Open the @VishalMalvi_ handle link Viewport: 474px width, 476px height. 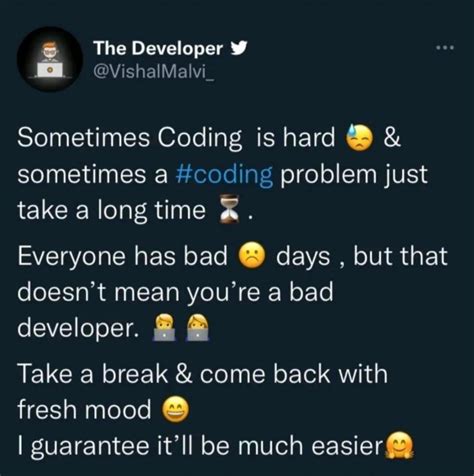click(154, 71)
